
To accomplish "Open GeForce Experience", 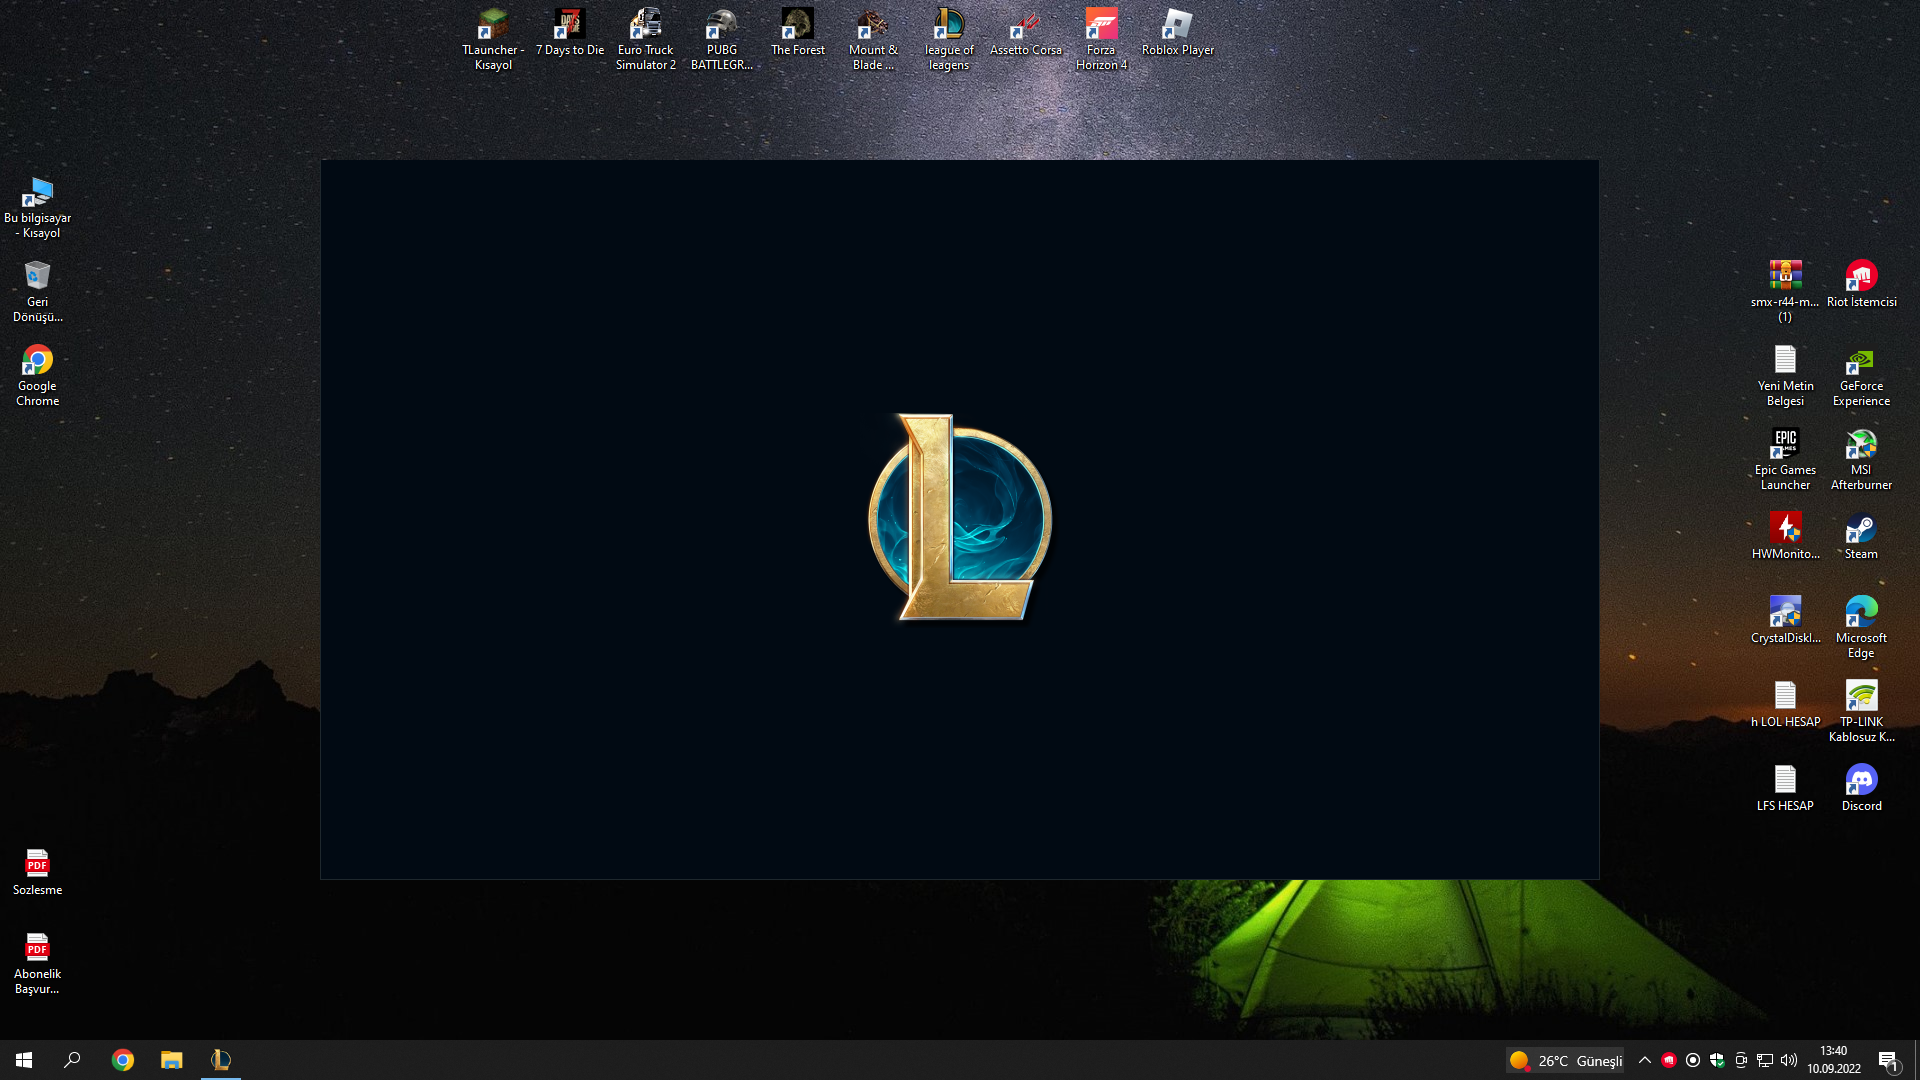I will tap(1860, 362).
